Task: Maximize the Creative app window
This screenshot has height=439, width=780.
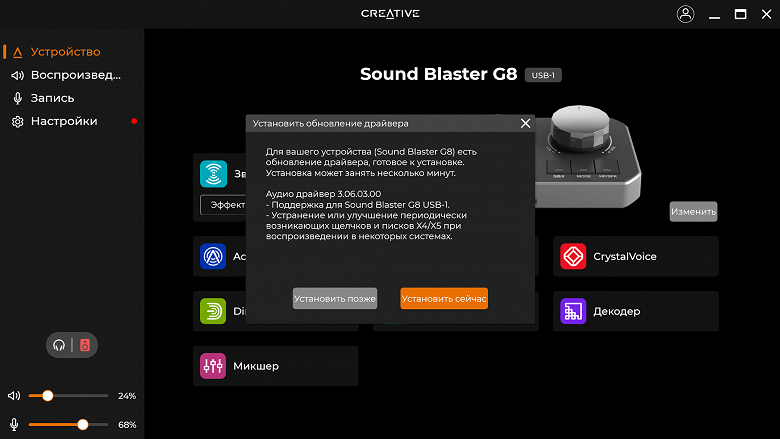Action: click(x=740, y=14)
